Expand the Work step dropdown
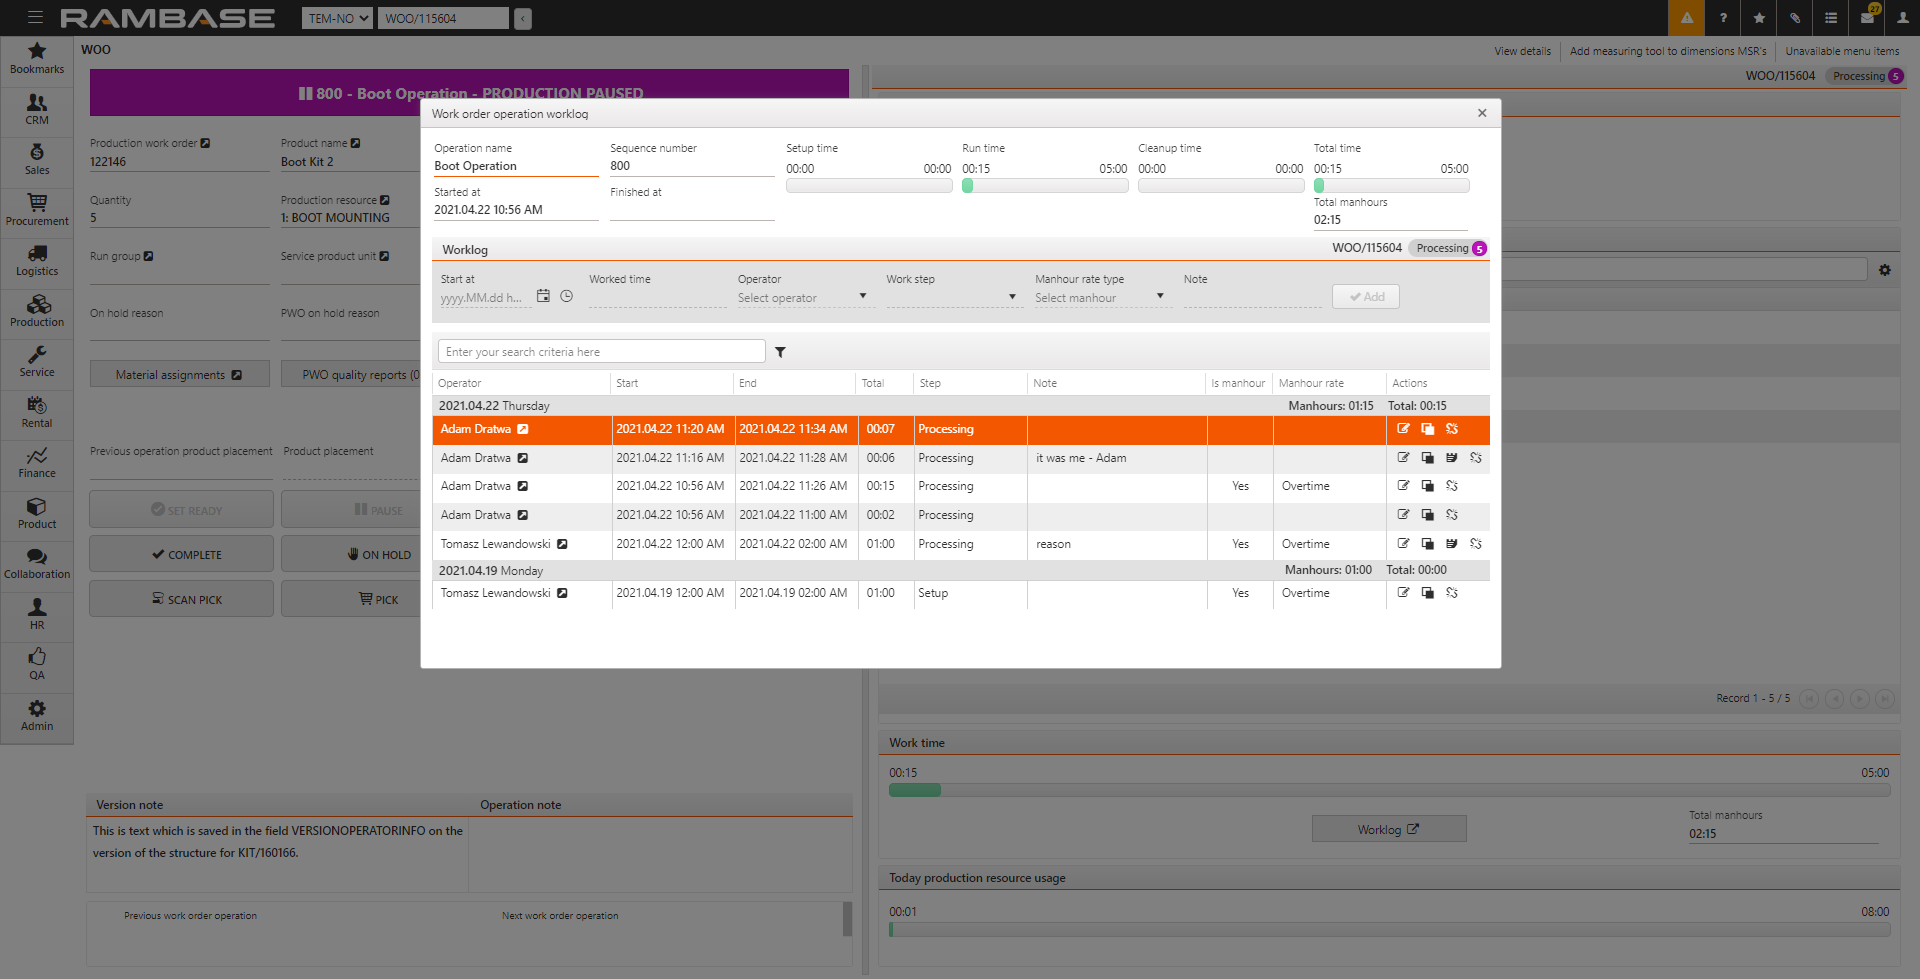The width and height of the screenshot is (1920, 979). pyautogui.click(x=951, y=298)
